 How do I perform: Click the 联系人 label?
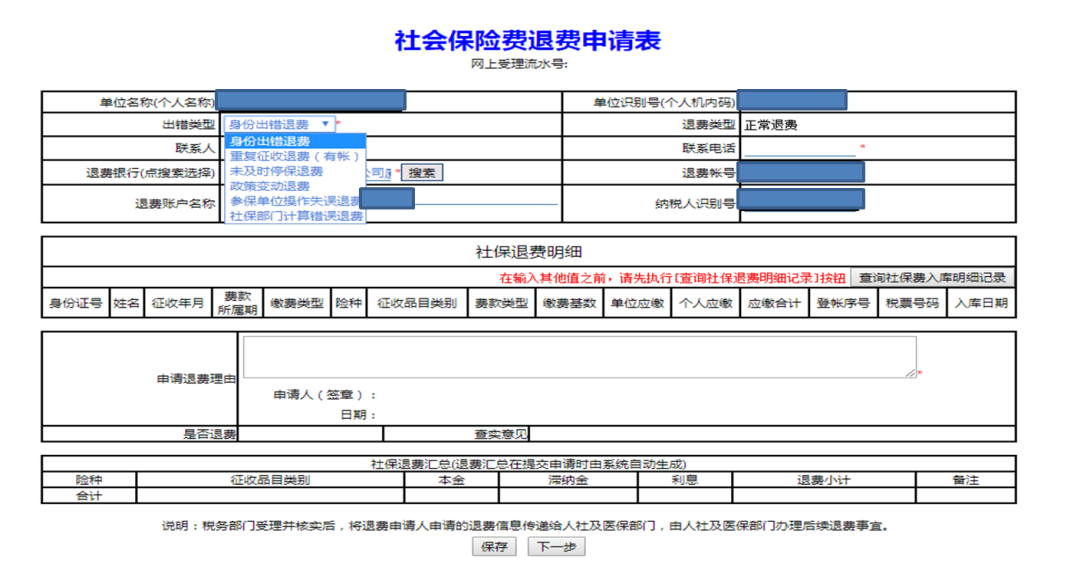click(x=195, y=148)
